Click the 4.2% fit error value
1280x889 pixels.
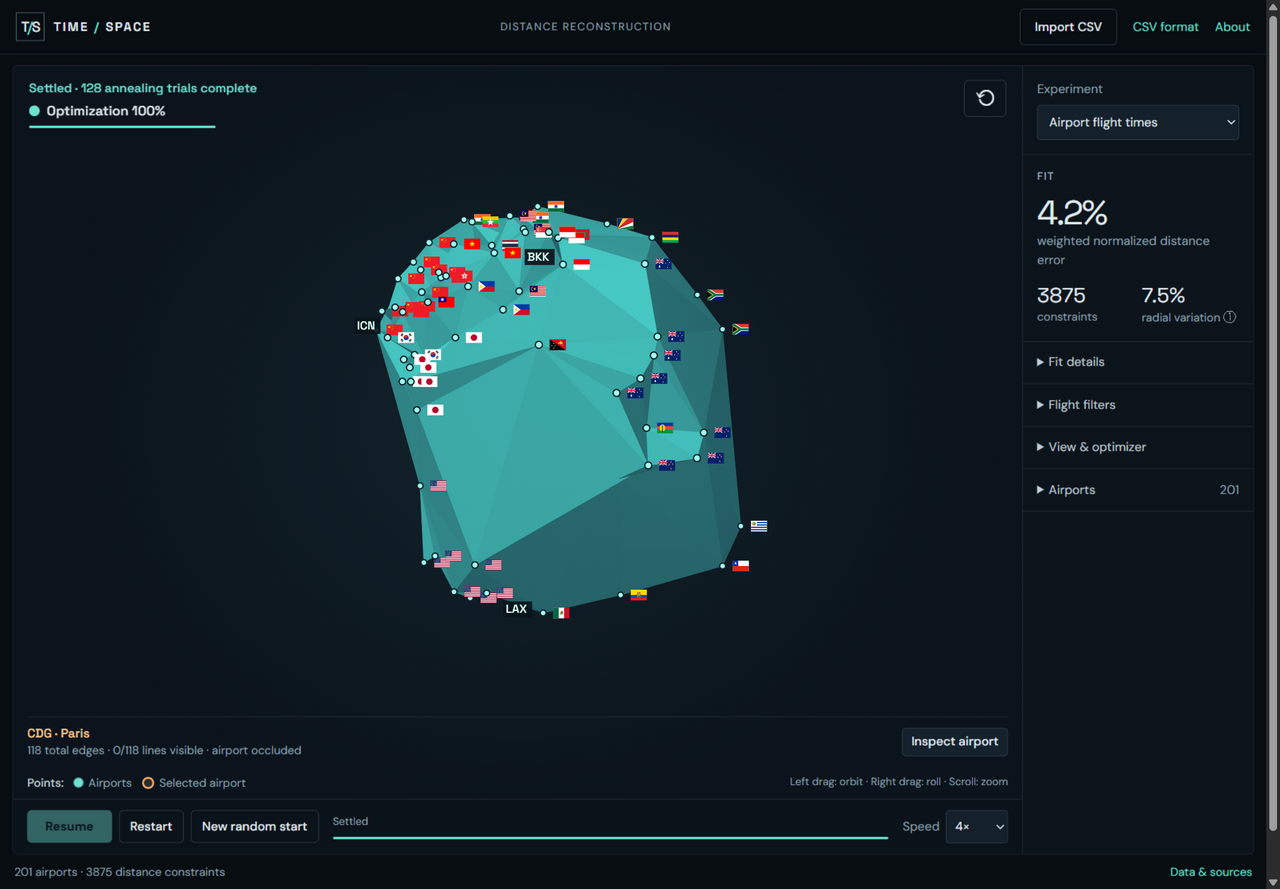click(x=1072, y=212)
